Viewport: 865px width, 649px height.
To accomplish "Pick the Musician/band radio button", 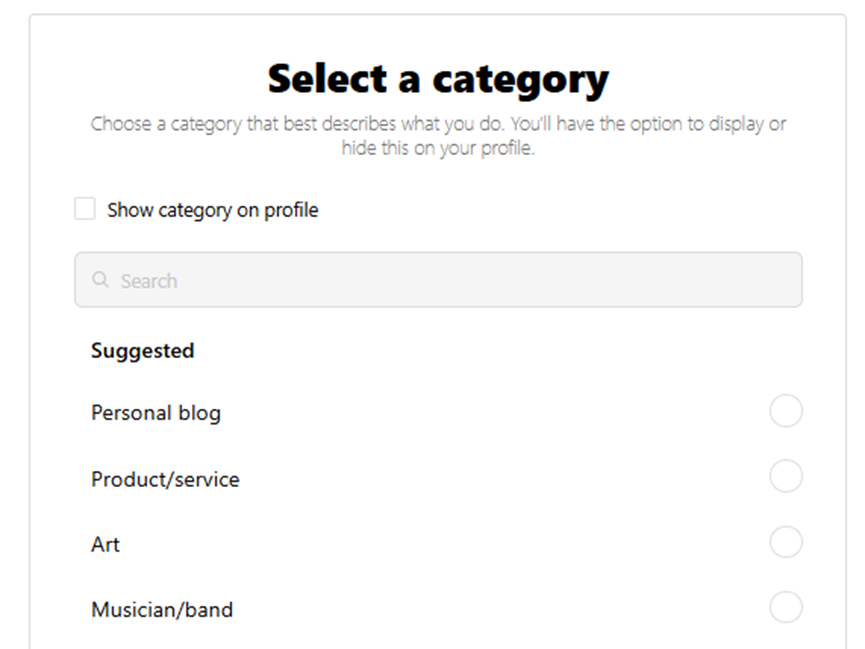I will pos(786,607).
